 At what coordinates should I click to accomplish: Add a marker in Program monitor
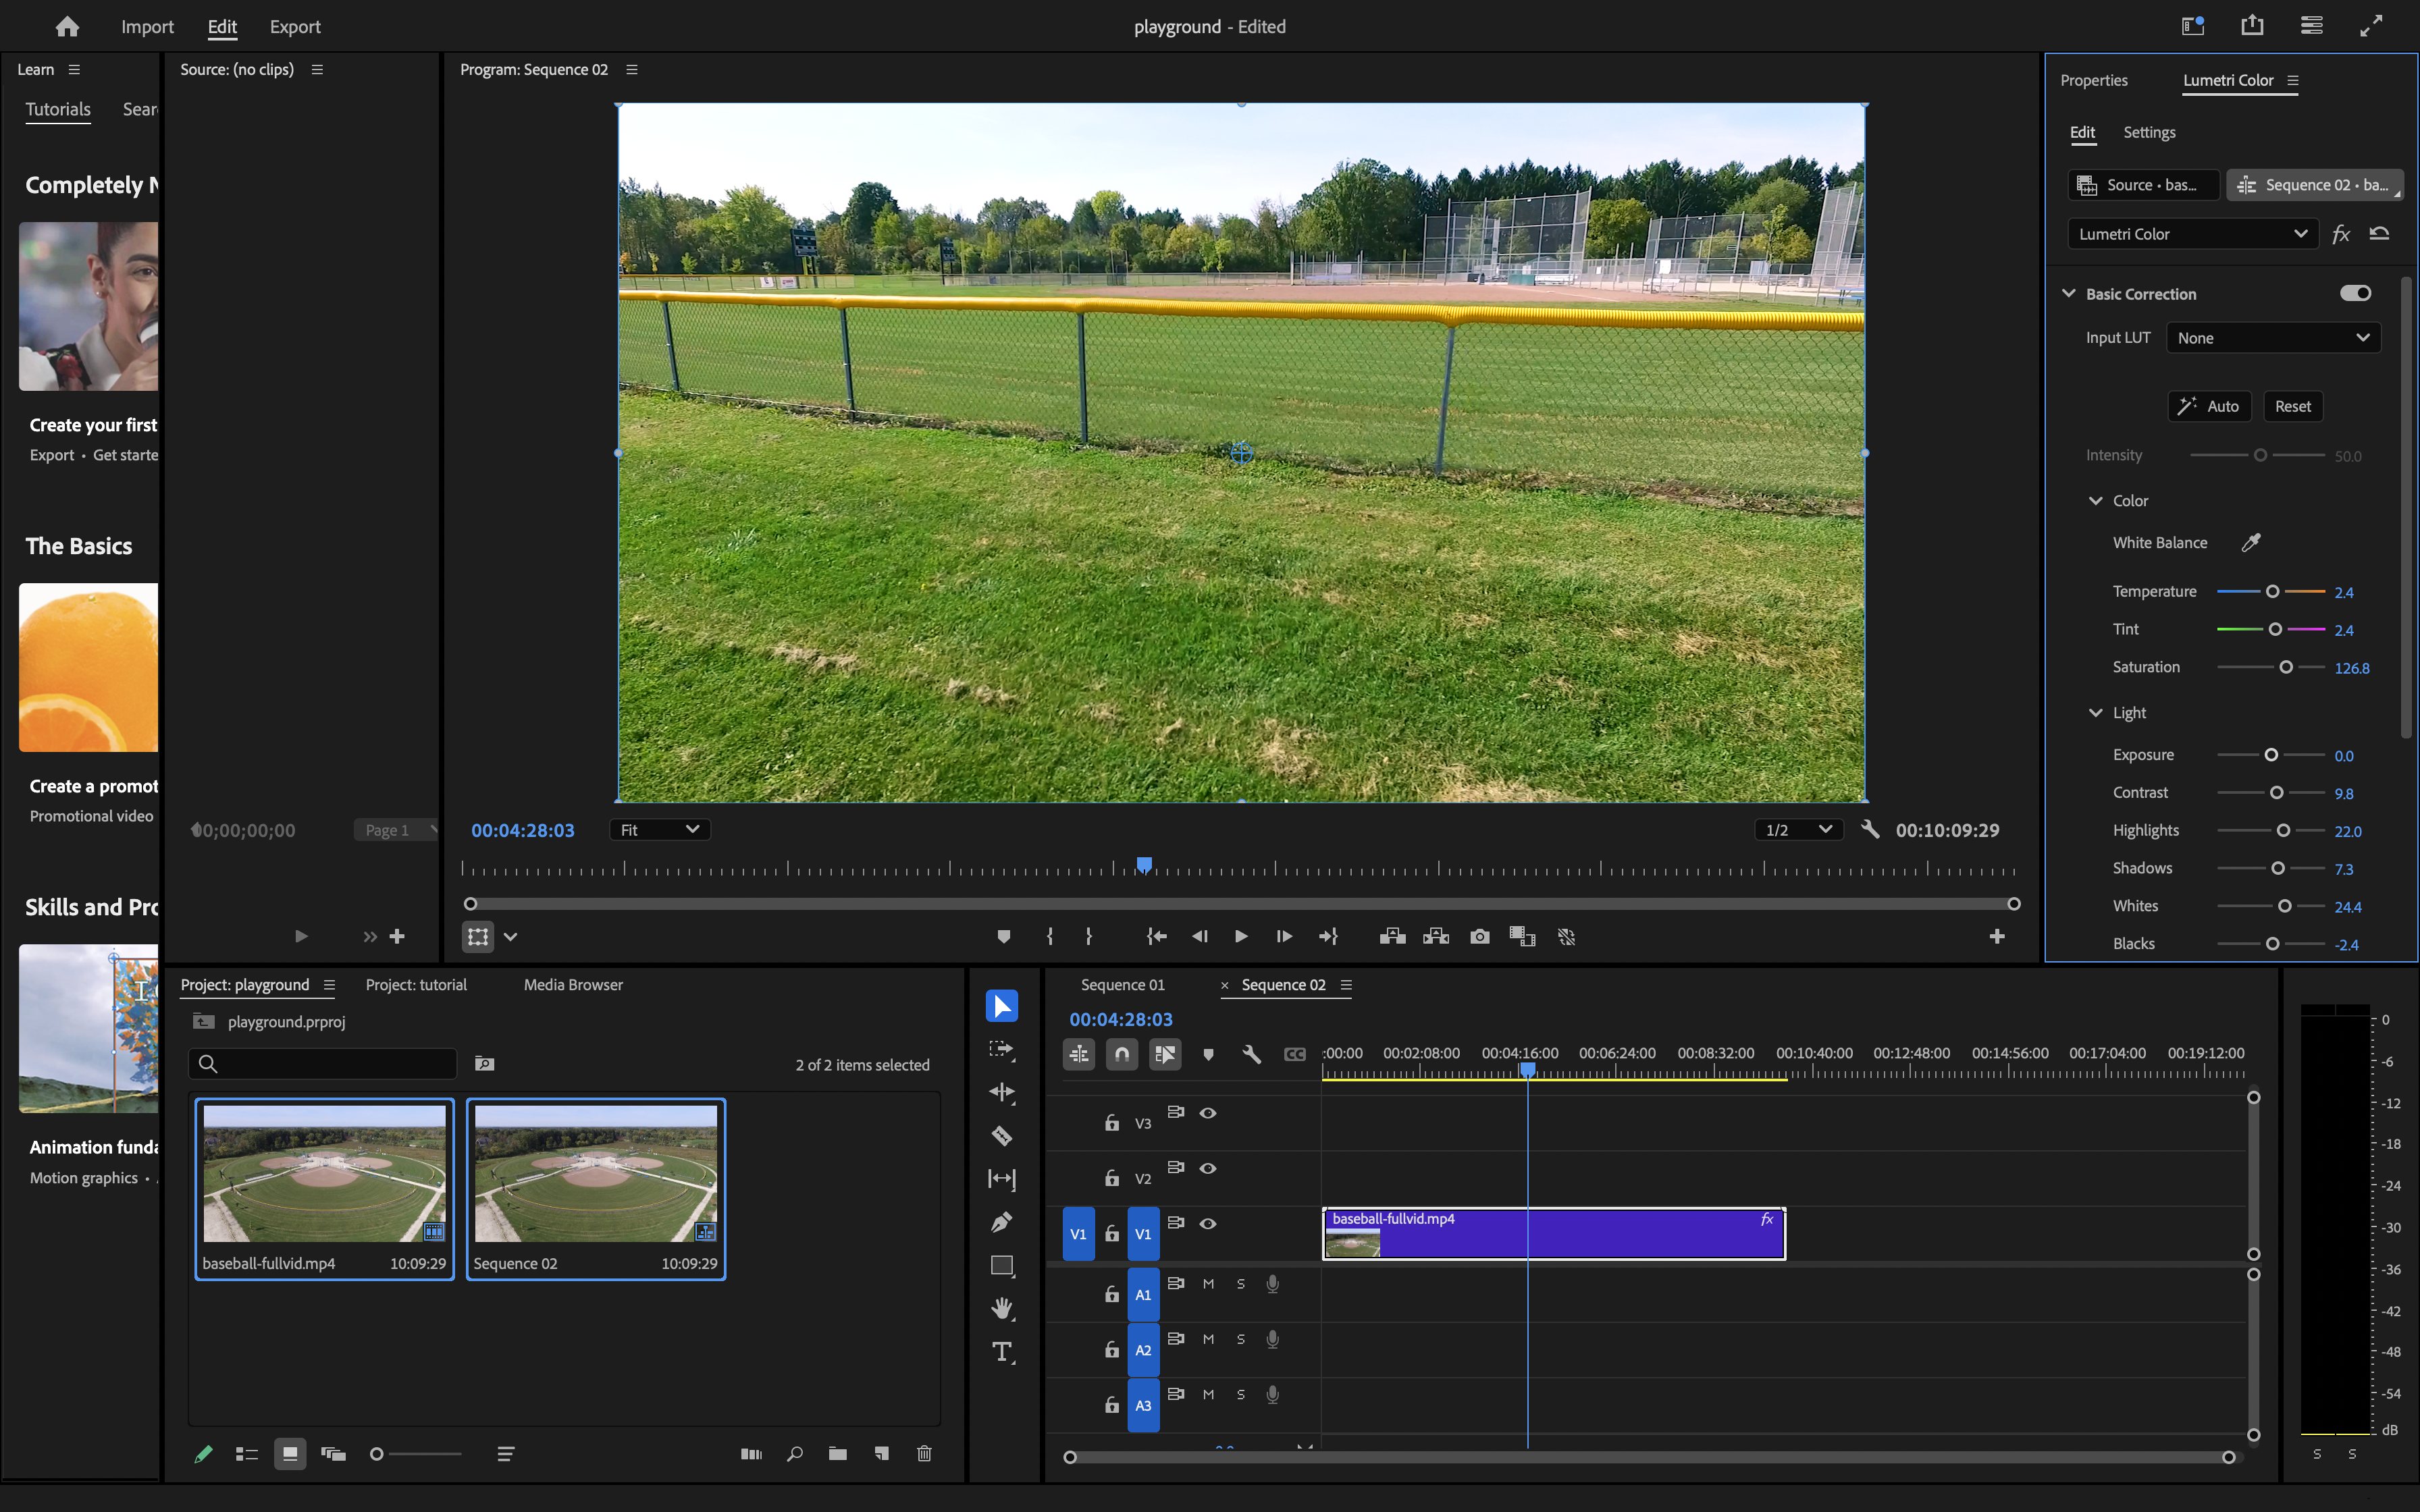pyautogui.click(x=1003, y=937)
